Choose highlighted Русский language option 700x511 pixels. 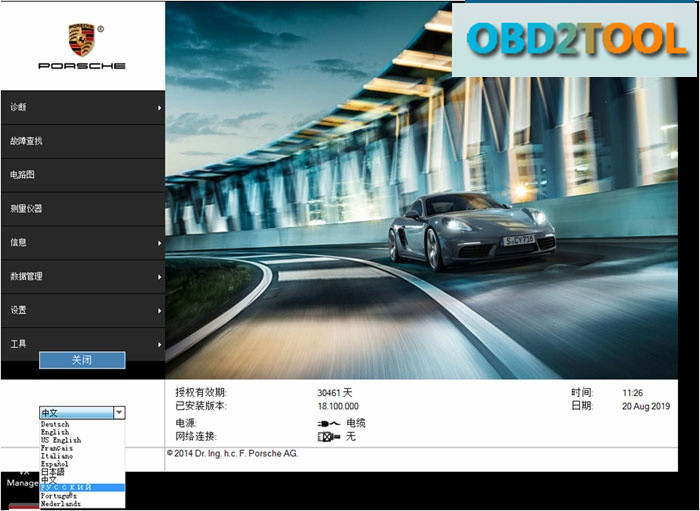coord(82,488)
